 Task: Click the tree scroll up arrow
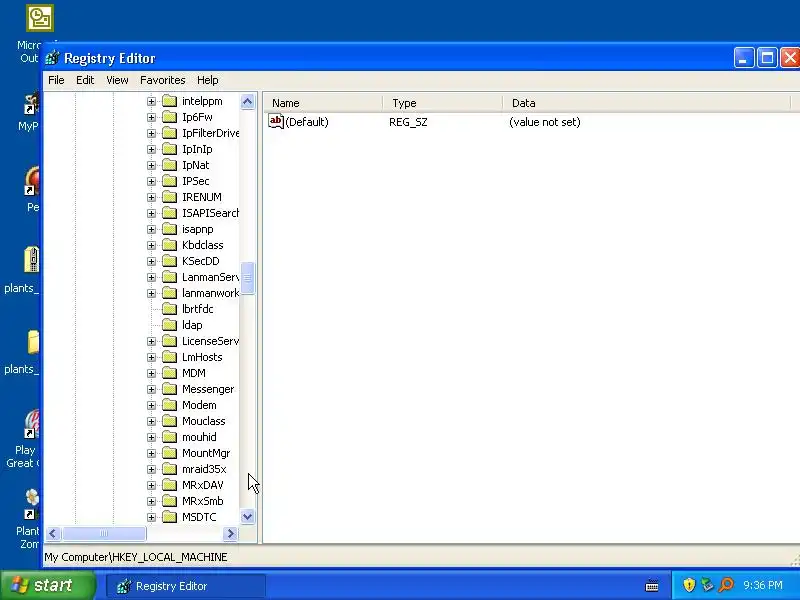click(x=247, y=102)
